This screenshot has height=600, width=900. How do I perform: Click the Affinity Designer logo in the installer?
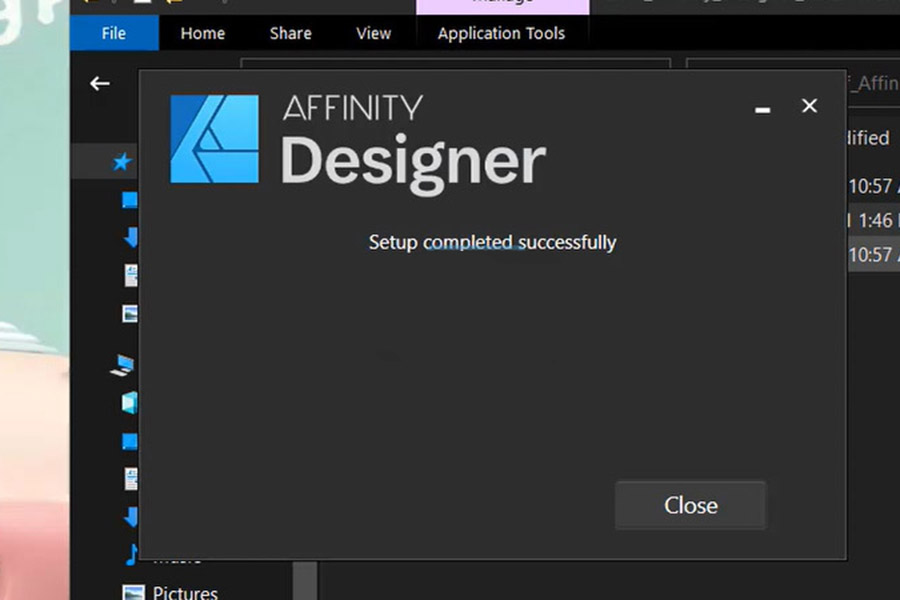[214, 139]
